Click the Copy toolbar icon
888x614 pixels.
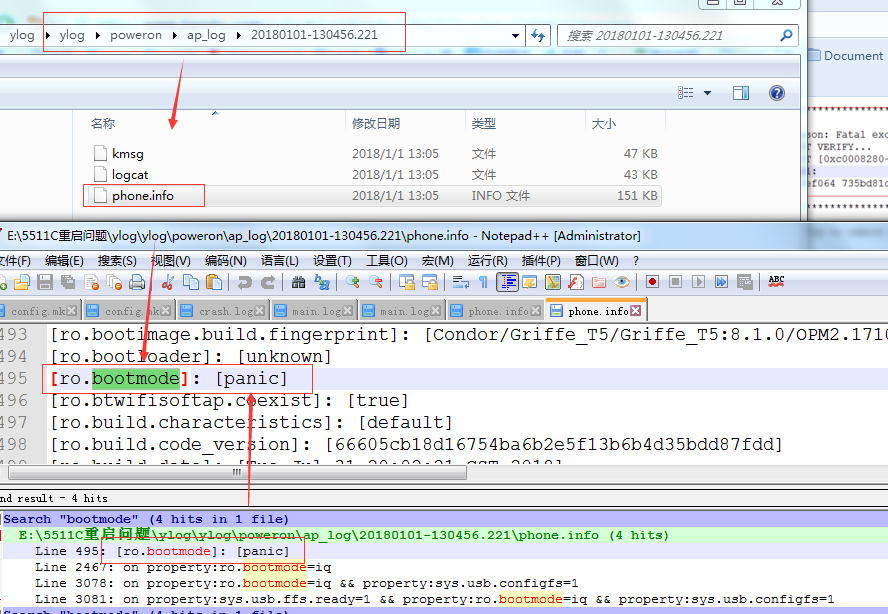191,282
